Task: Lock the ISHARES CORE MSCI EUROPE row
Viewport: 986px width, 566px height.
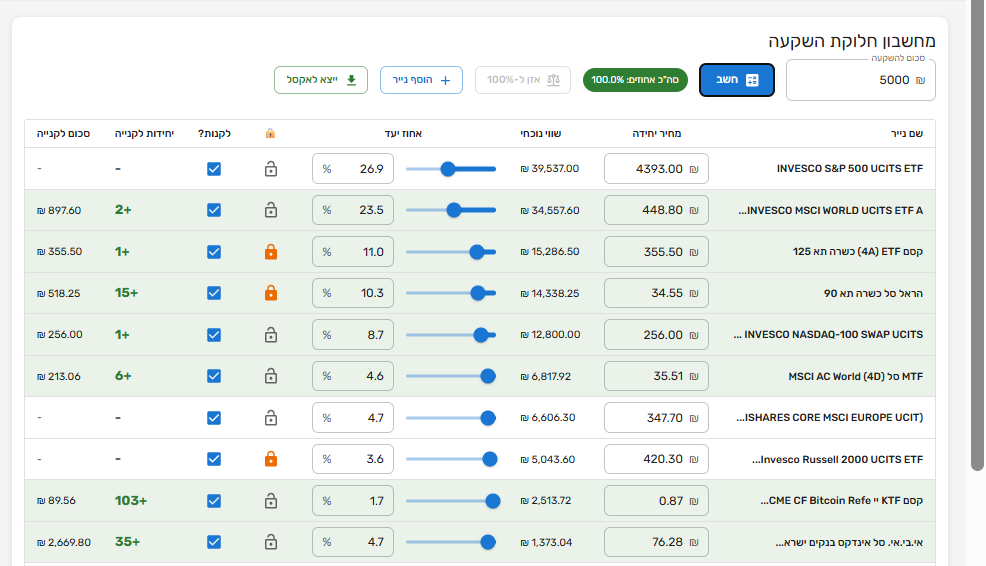Action: (270, 418)
